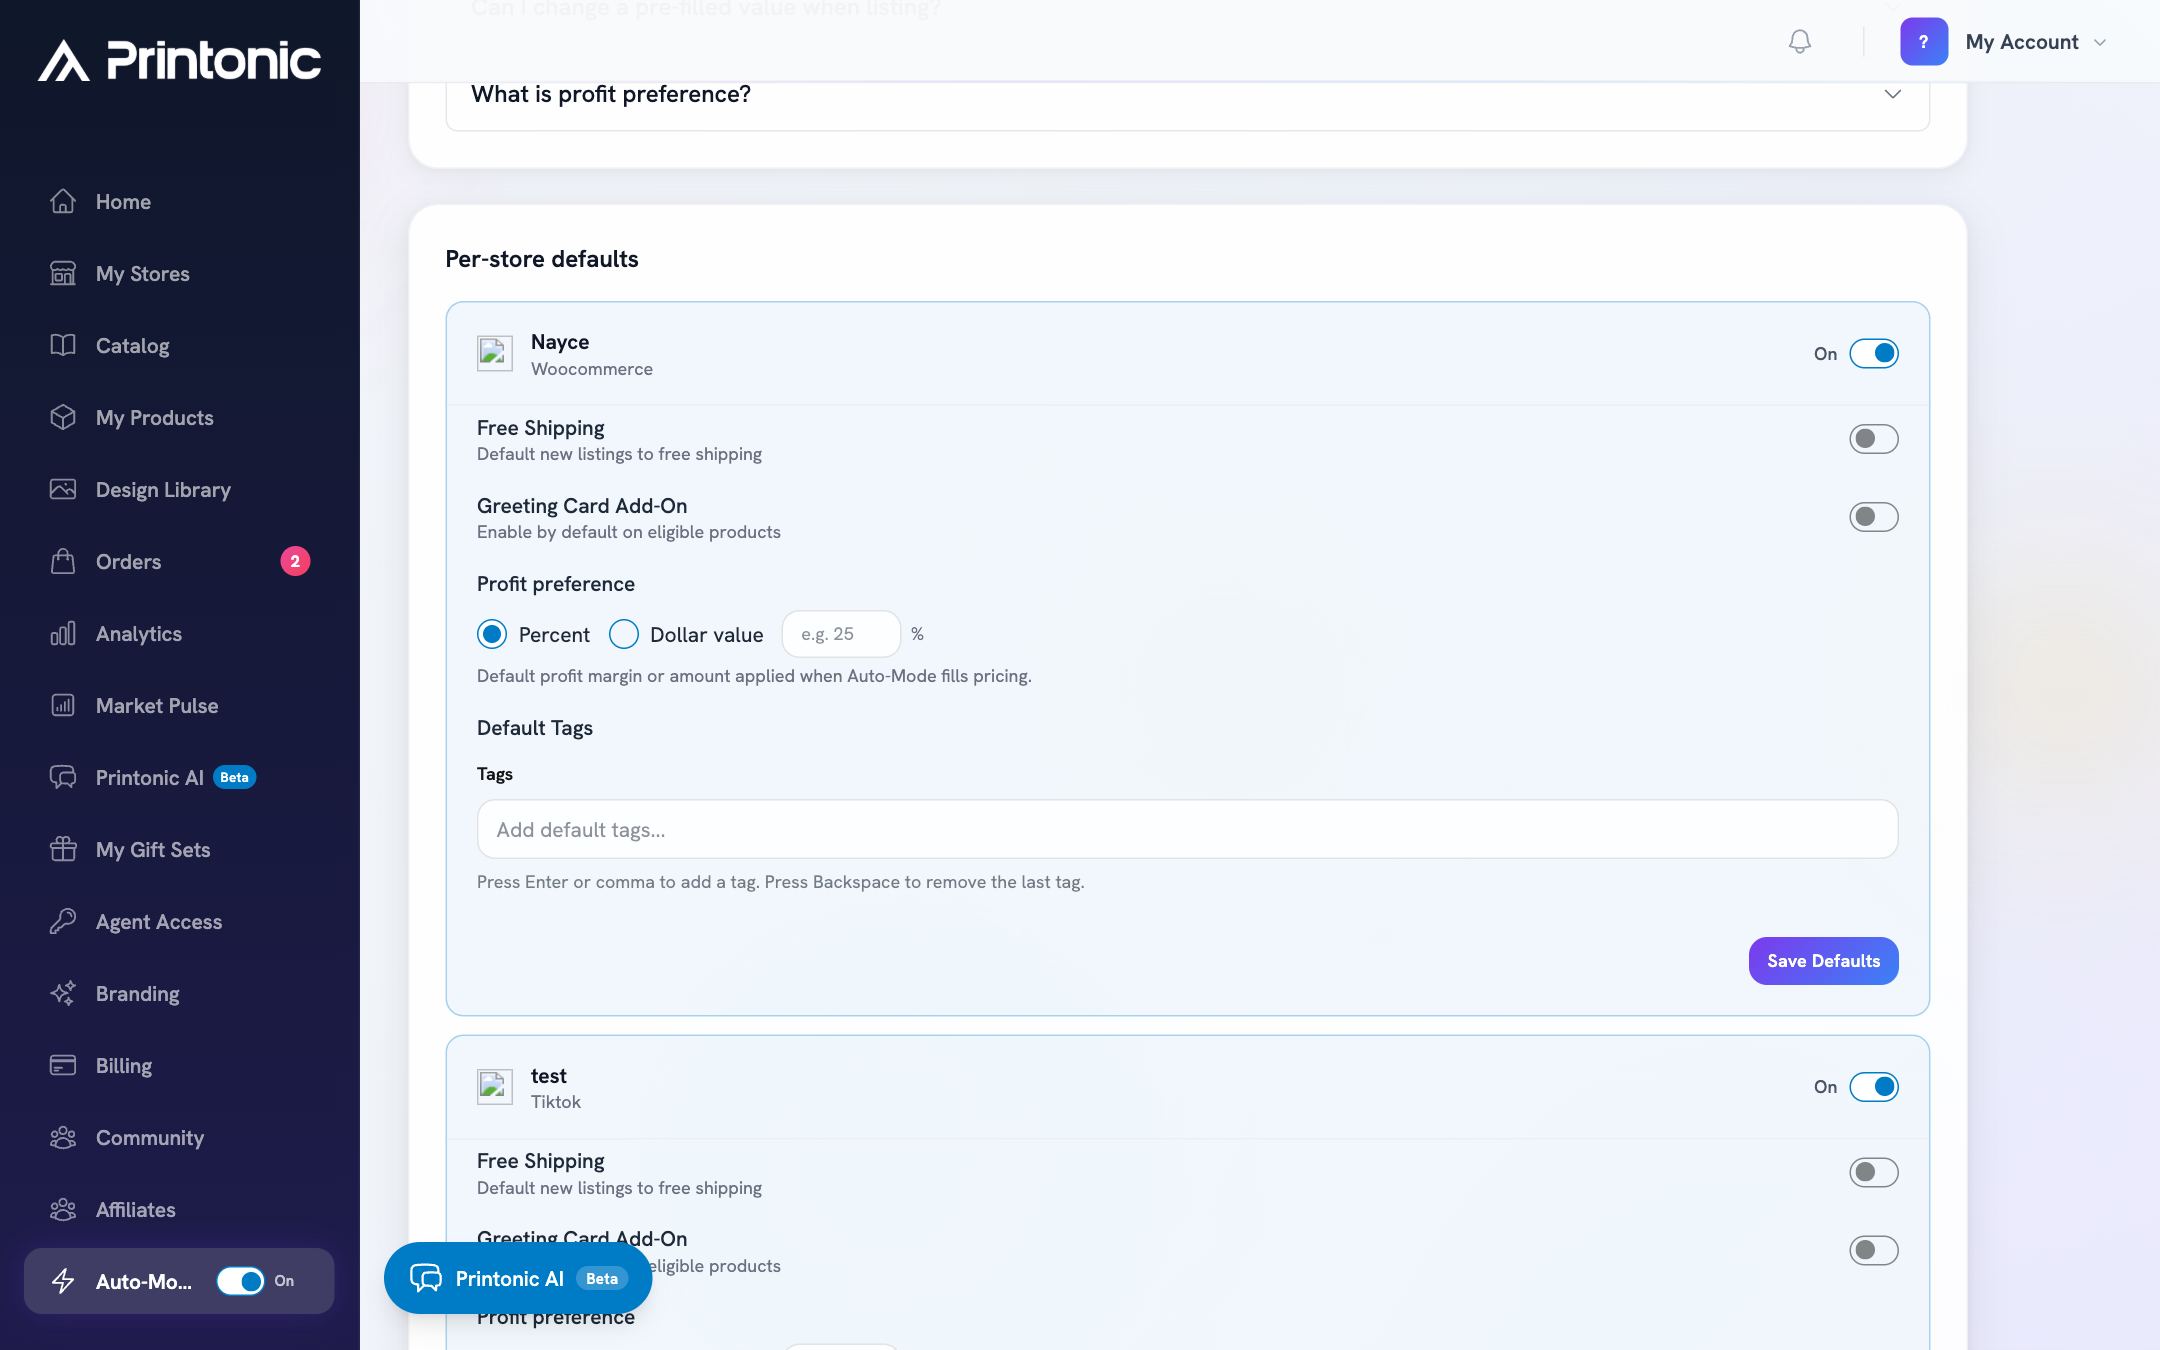Viewport: 2160px width, 1350px height.
Task: Click the purple account avatar icon
Action: click(x=1923, y=42)
